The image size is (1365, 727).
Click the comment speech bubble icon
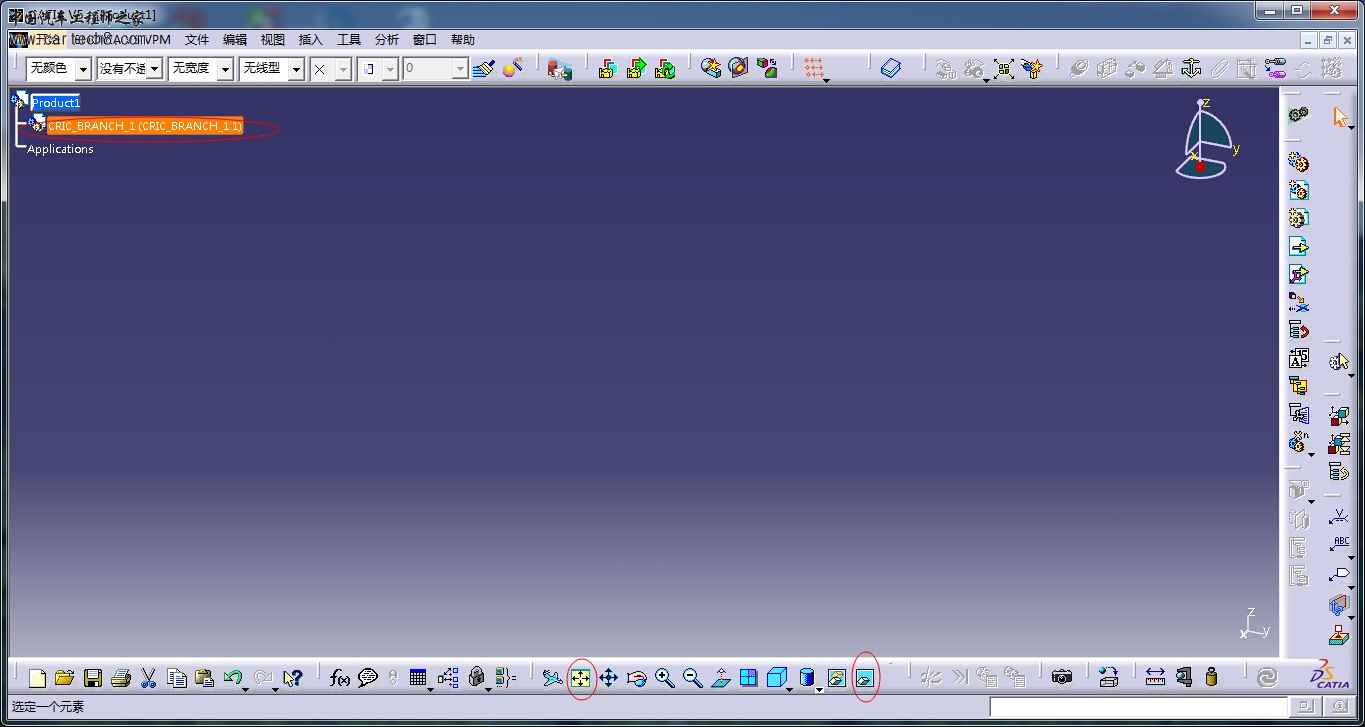point(368,678)
